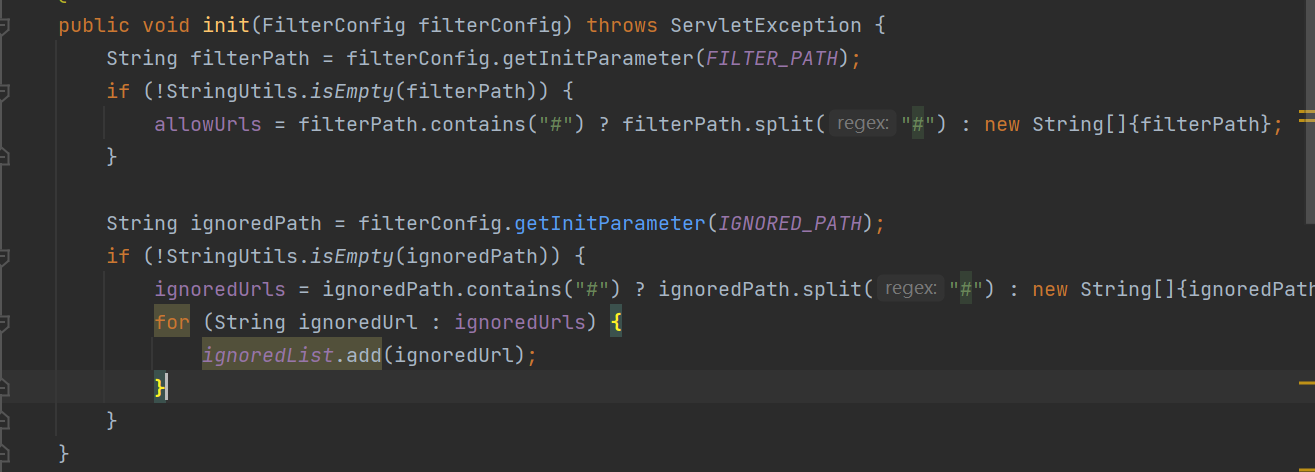Click the ignoredList field reference
This screenshot has height=472, width=1315.
[268, 355]
